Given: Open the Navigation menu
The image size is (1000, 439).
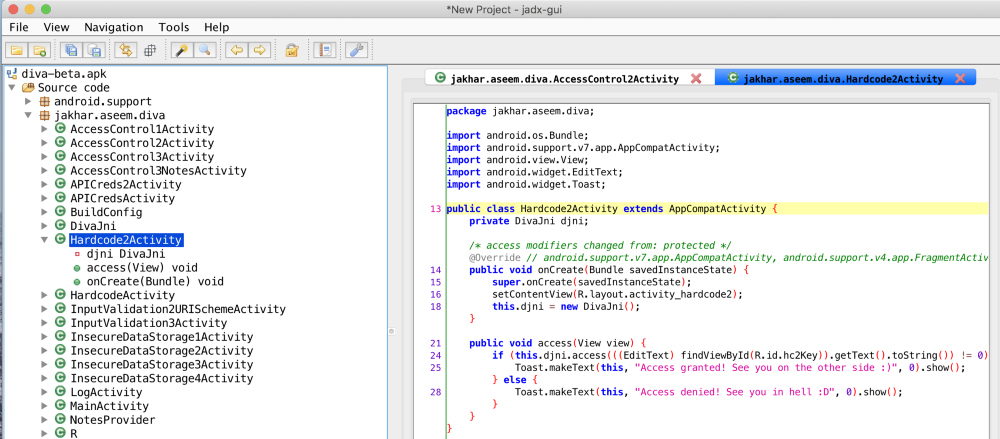Looking at the screenshot, I should (x=114, y=27).
